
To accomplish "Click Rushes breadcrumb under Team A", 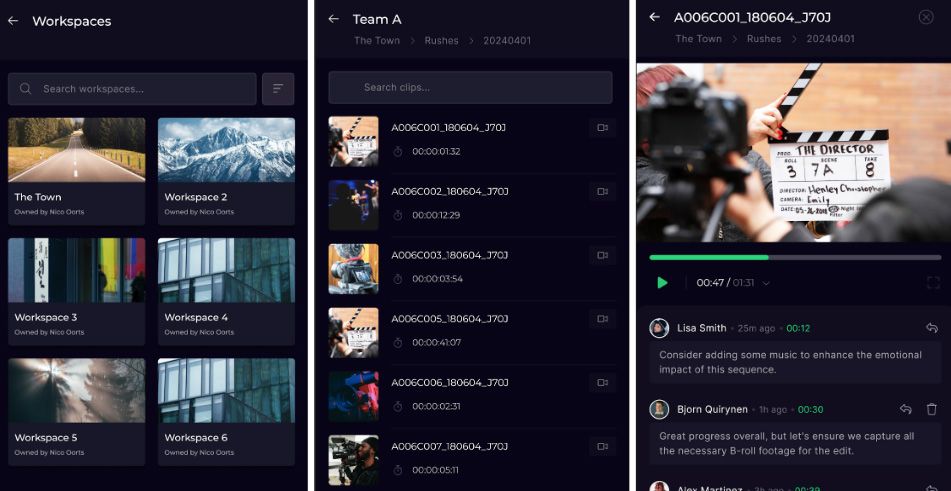I will (x=442, y=41).
